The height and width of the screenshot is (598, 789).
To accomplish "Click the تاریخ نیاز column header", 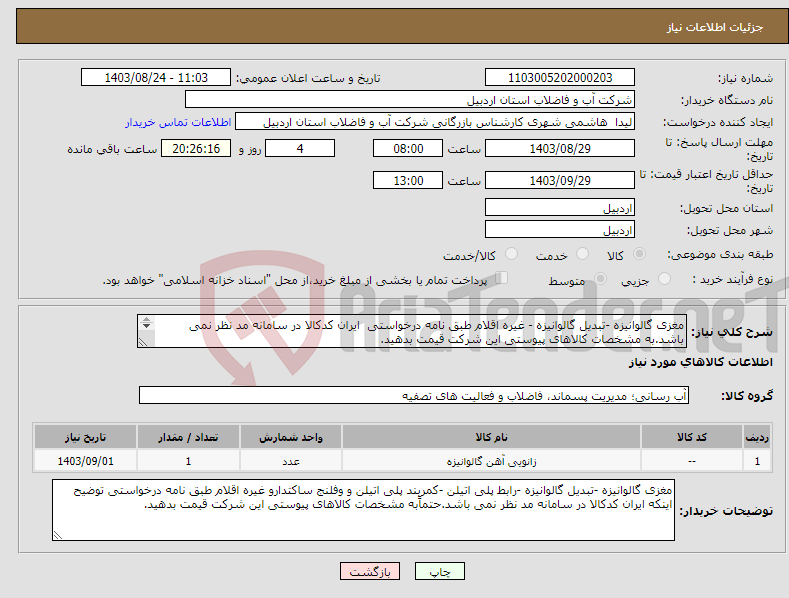I will click(86, 437).
